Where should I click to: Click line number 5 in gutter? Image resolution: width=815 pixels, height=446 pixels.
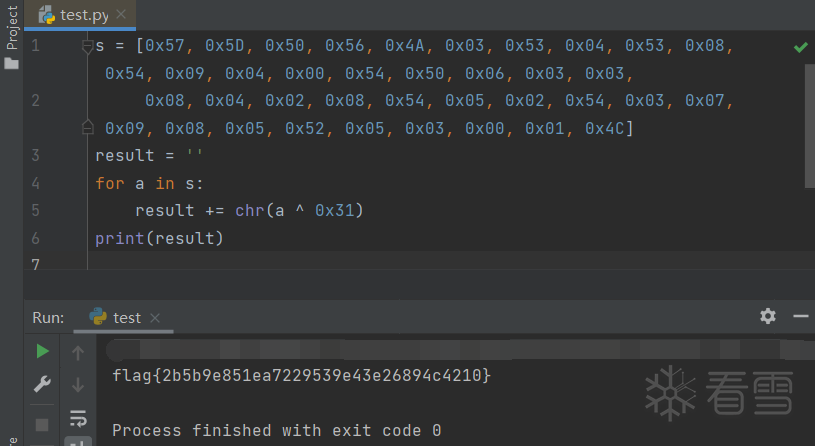pyautogui.click(x=35, y=211)
